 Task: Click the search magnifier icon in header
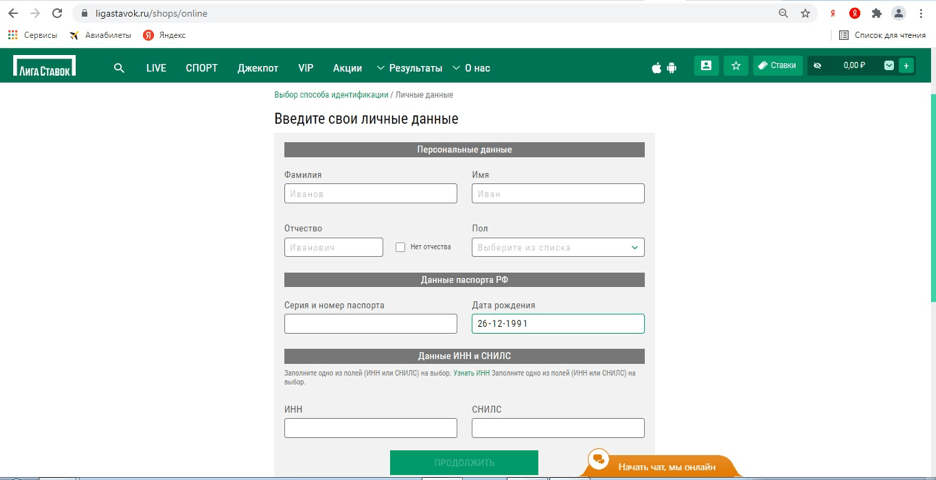point(119,68)
